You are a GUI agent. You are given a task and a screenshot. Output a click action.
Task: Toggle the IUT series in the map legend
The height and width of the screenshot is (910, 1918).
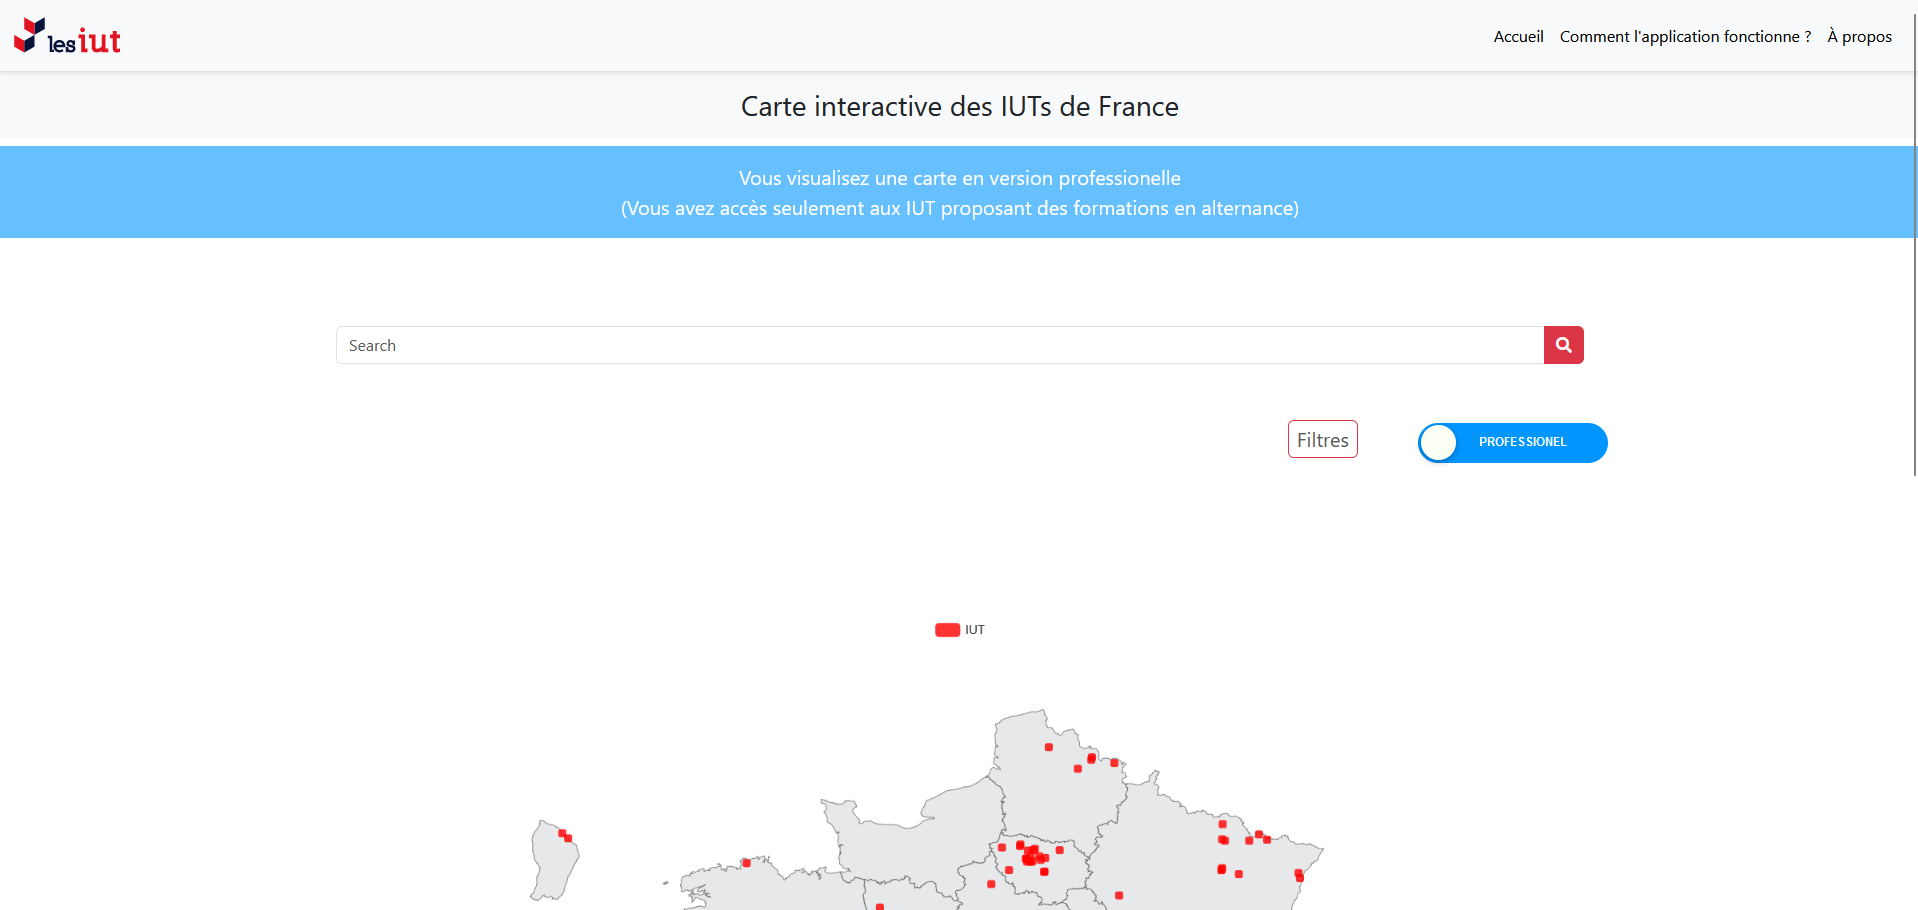click(x=974, y=630)
